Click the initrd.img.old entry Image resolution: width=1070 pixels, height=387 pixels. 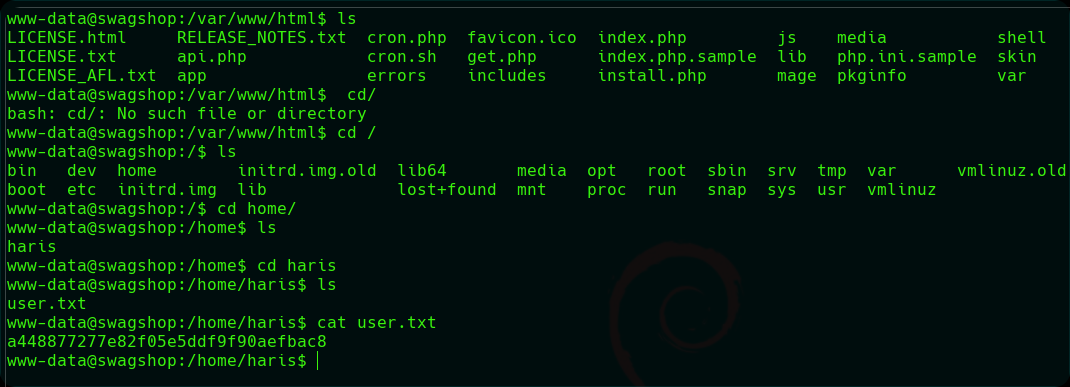307,170
